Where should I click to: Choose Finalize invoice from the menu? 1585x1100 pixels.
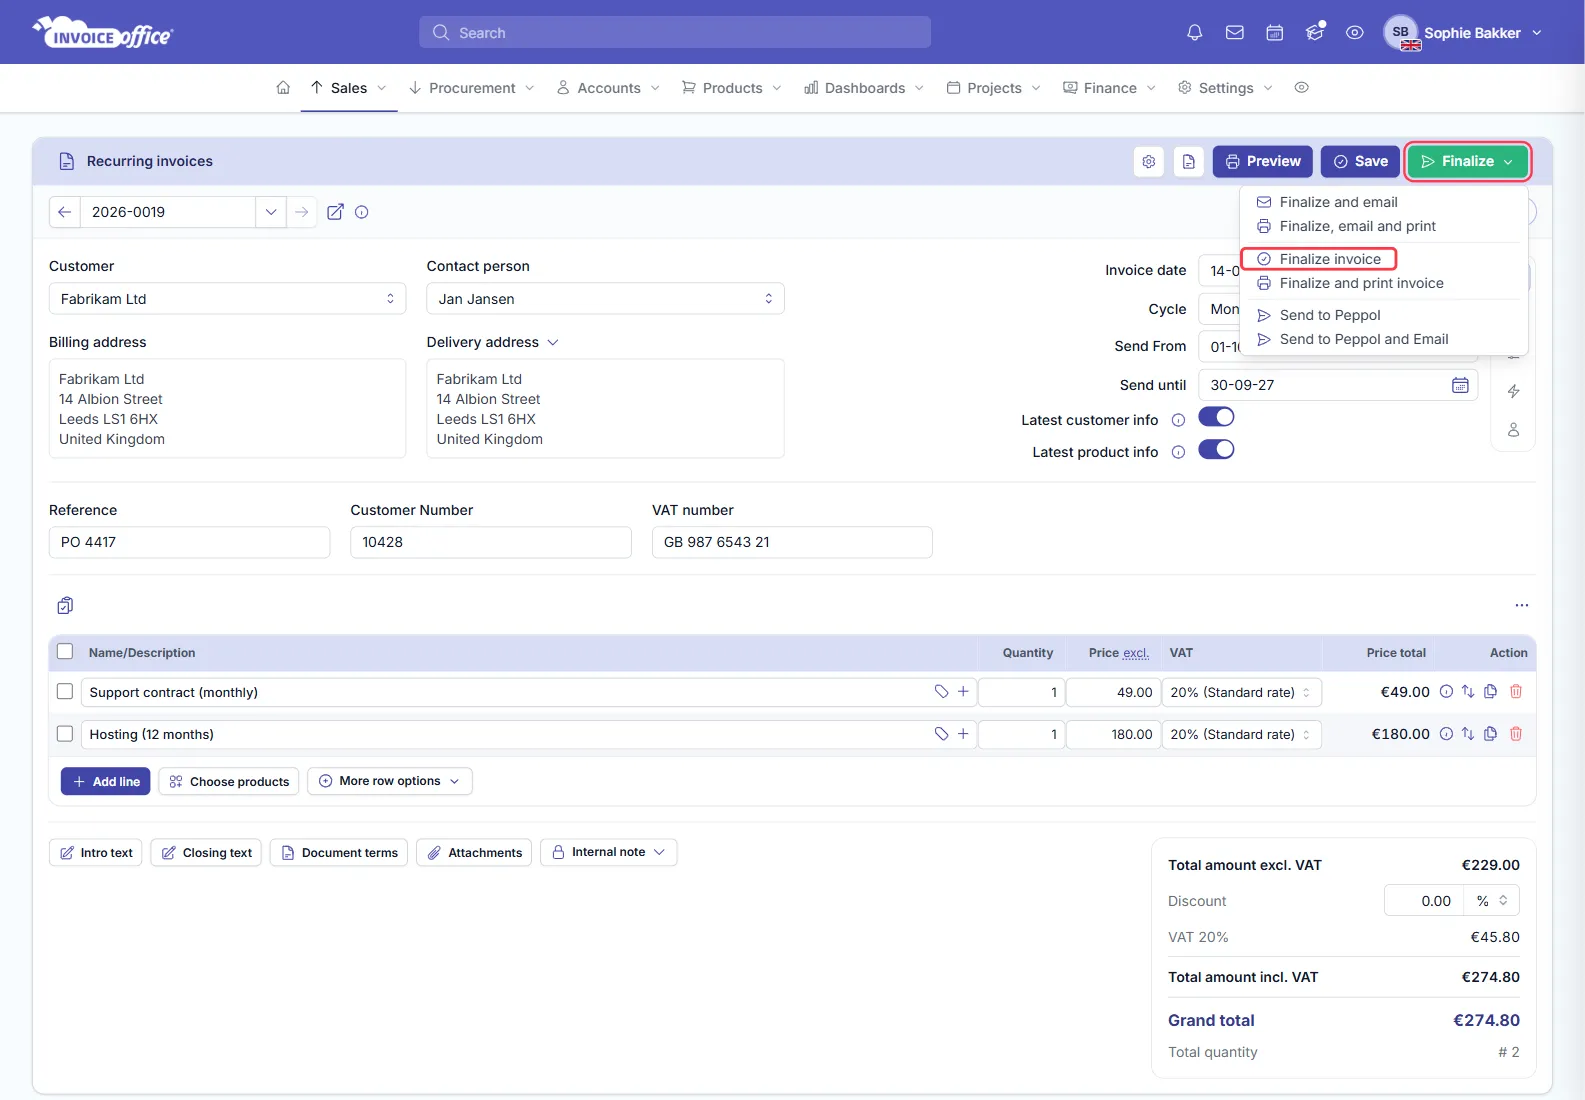(1319, 259)
